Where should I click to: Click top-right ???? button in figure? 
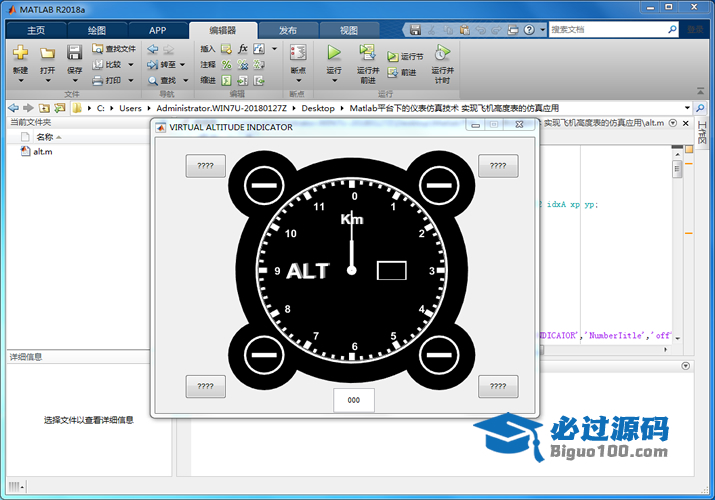tap(498, 166)
